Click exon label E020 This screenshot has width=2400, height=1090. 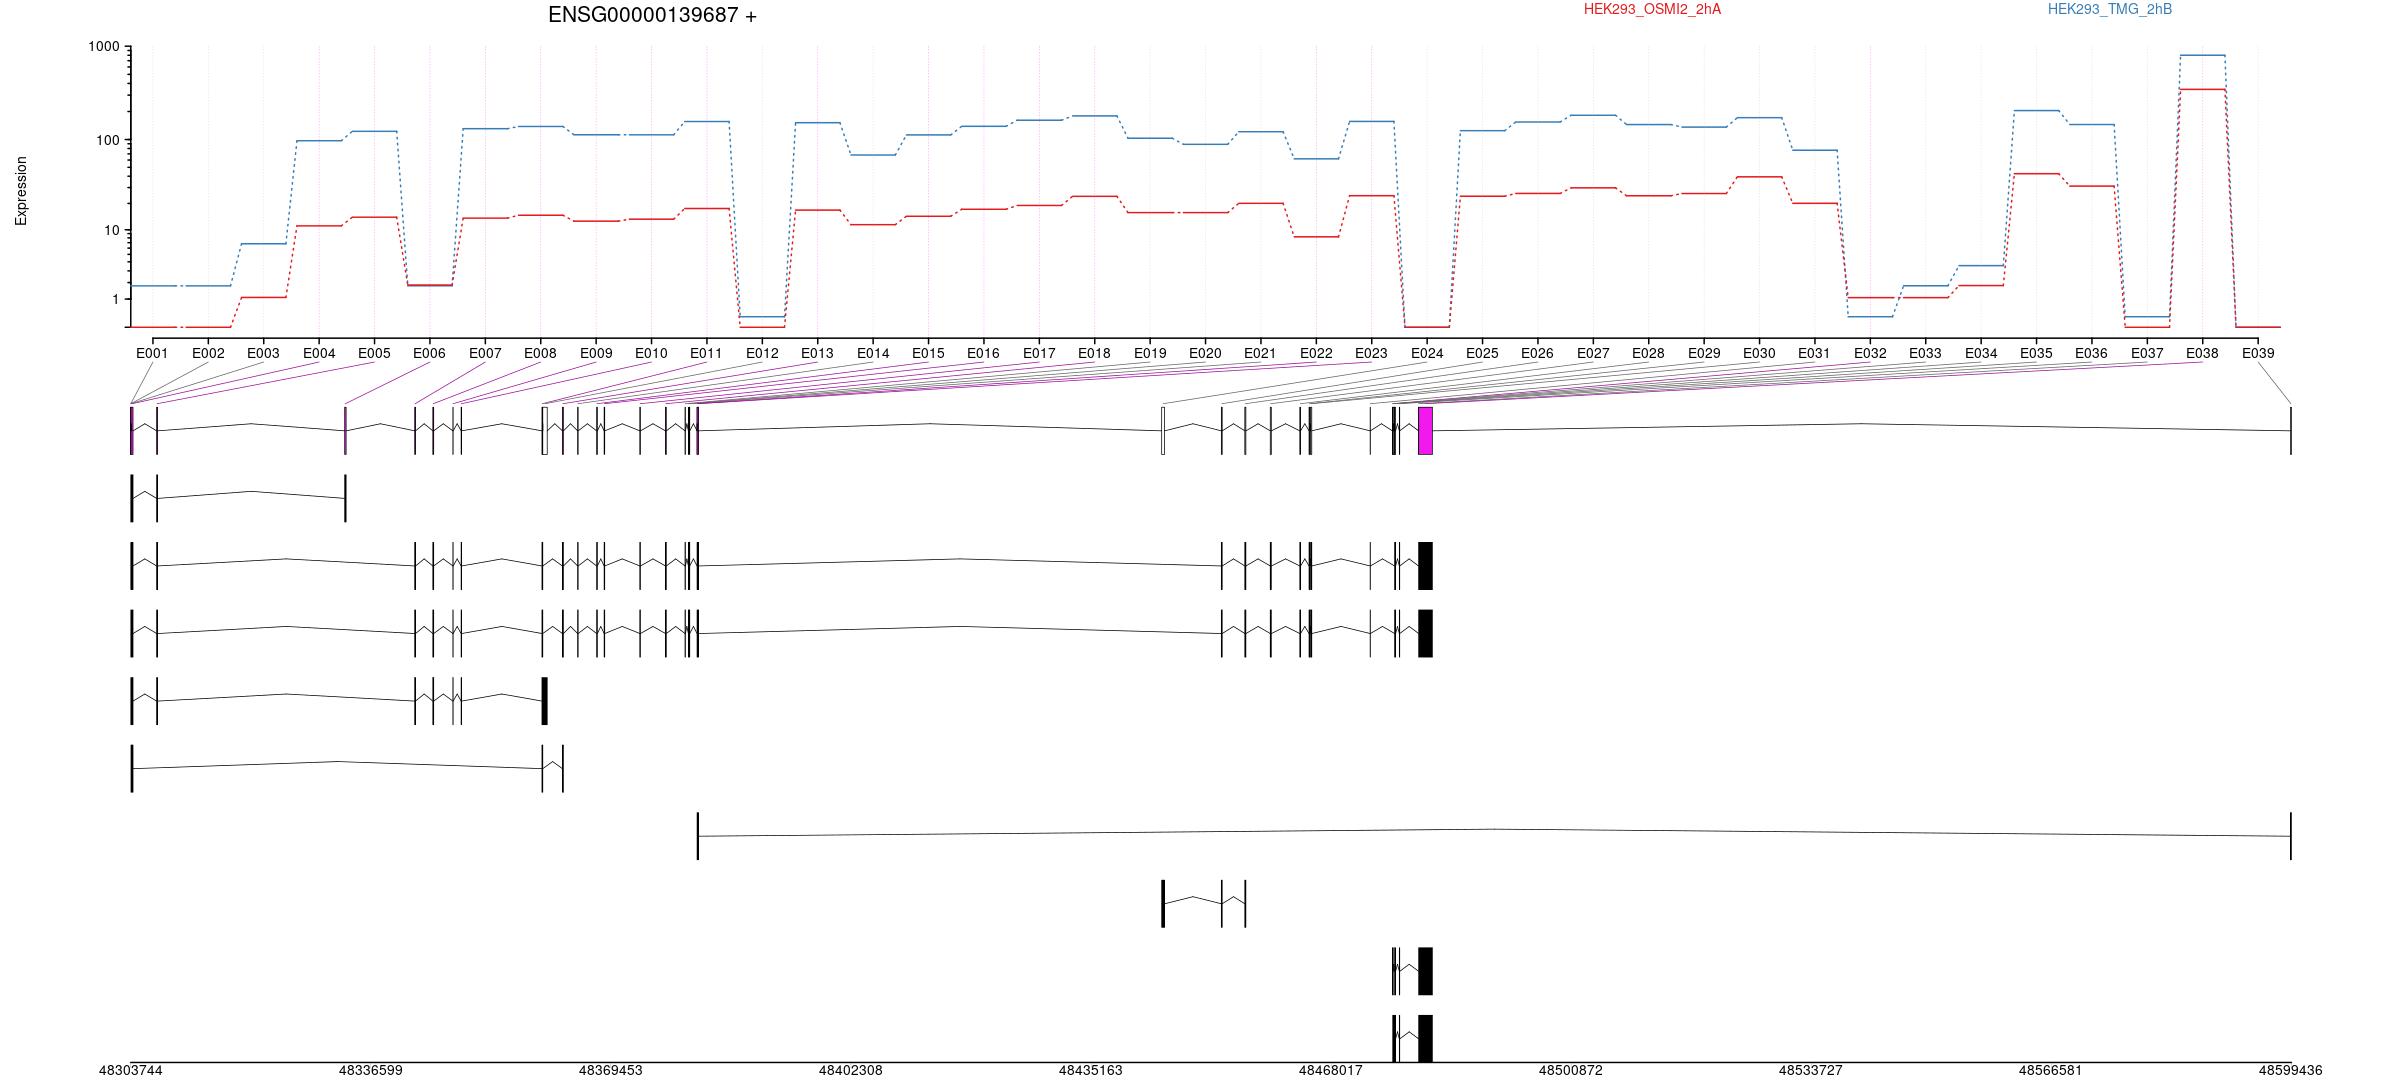(1205, 353)
